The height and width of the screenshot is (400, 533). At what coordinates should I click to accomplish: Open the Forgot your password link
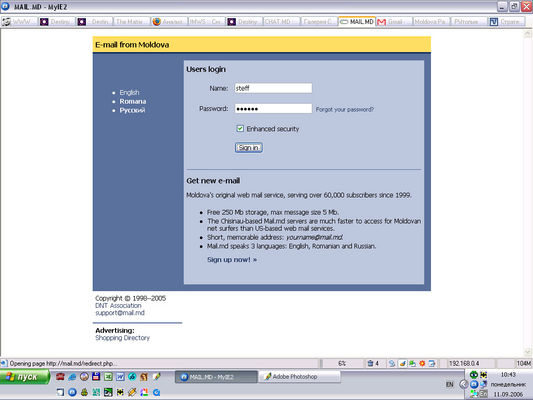[x=345, y=109]
